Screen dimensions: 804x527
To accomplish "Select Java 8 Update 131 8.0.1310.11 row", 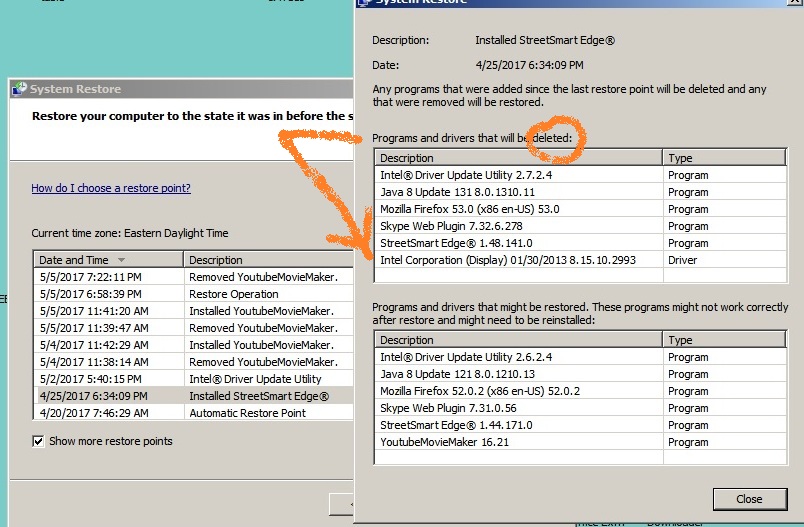I will click(x=580, y=192).
